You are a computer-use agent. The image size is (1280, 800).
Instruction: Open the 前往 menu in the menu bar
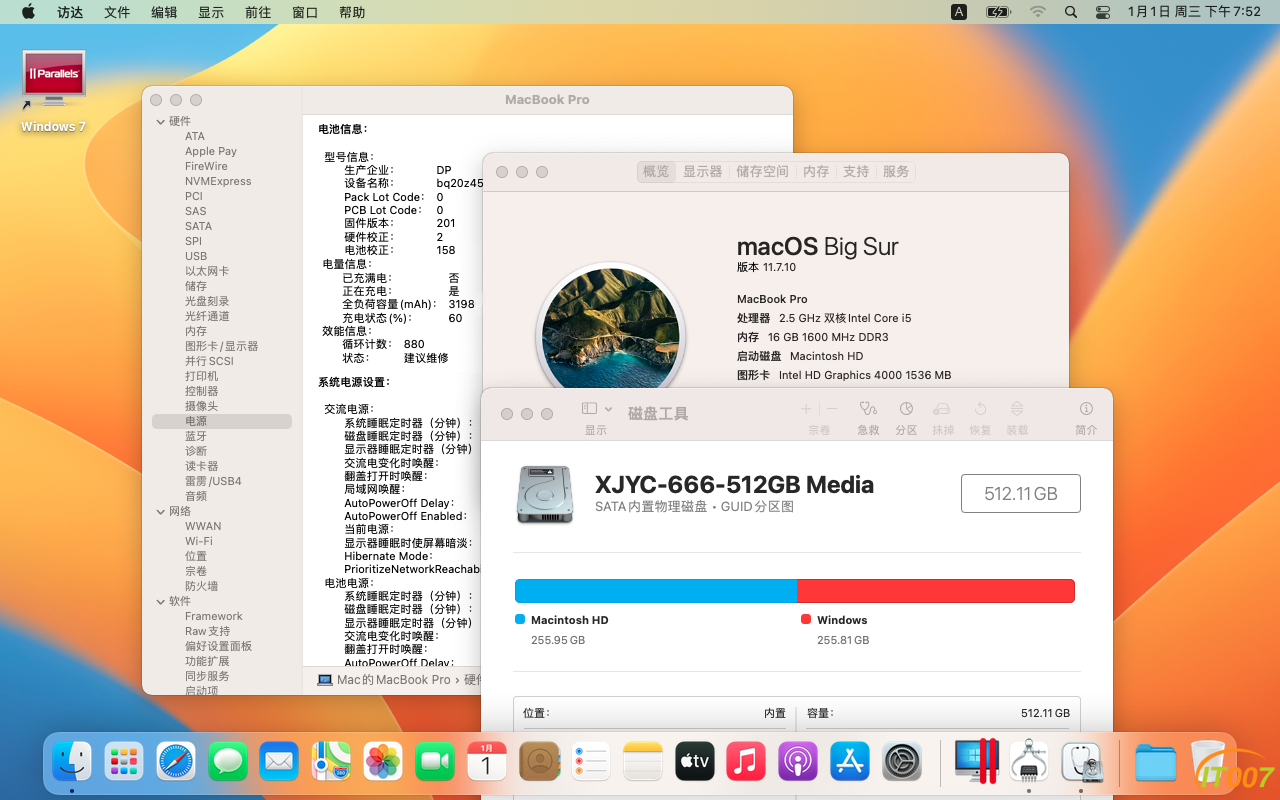point(258,12)
